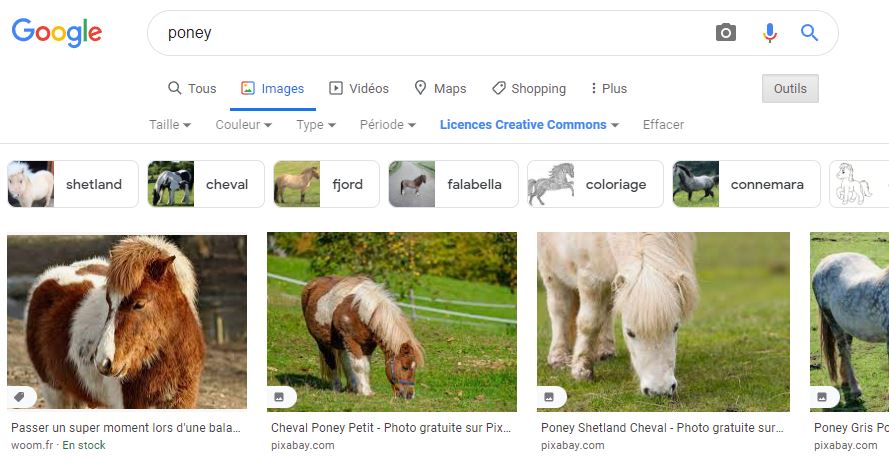Screen dimensions: 889x465
Task: Expand the Taille size filter
Action: 170,125
